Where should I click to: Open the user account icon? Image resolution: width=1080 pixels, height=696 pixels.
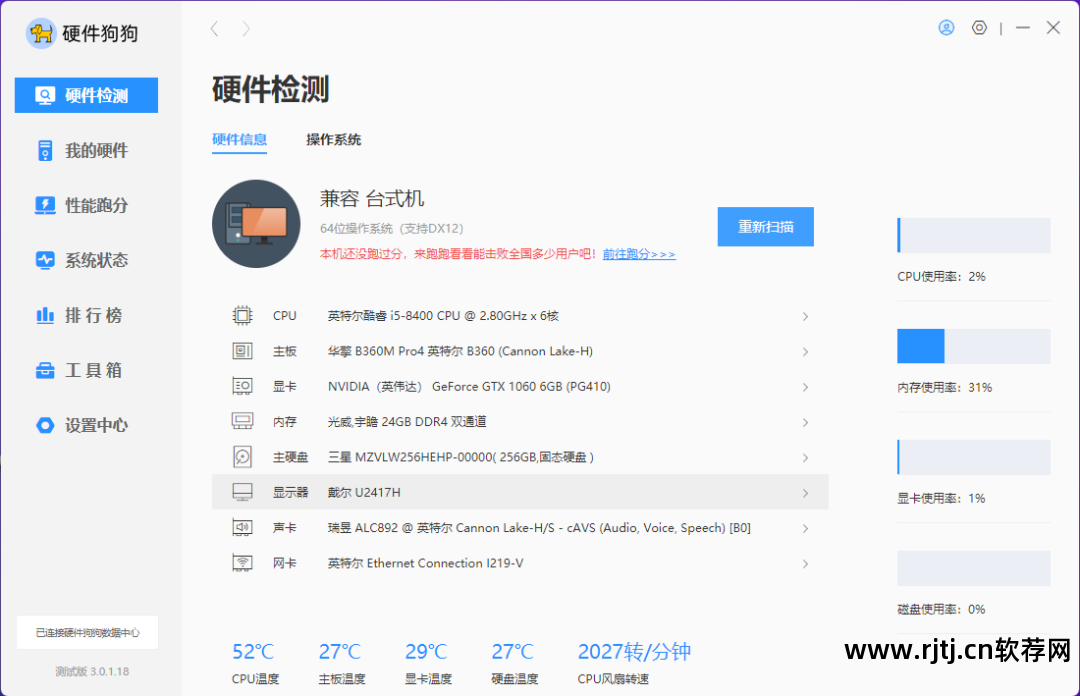946,28
